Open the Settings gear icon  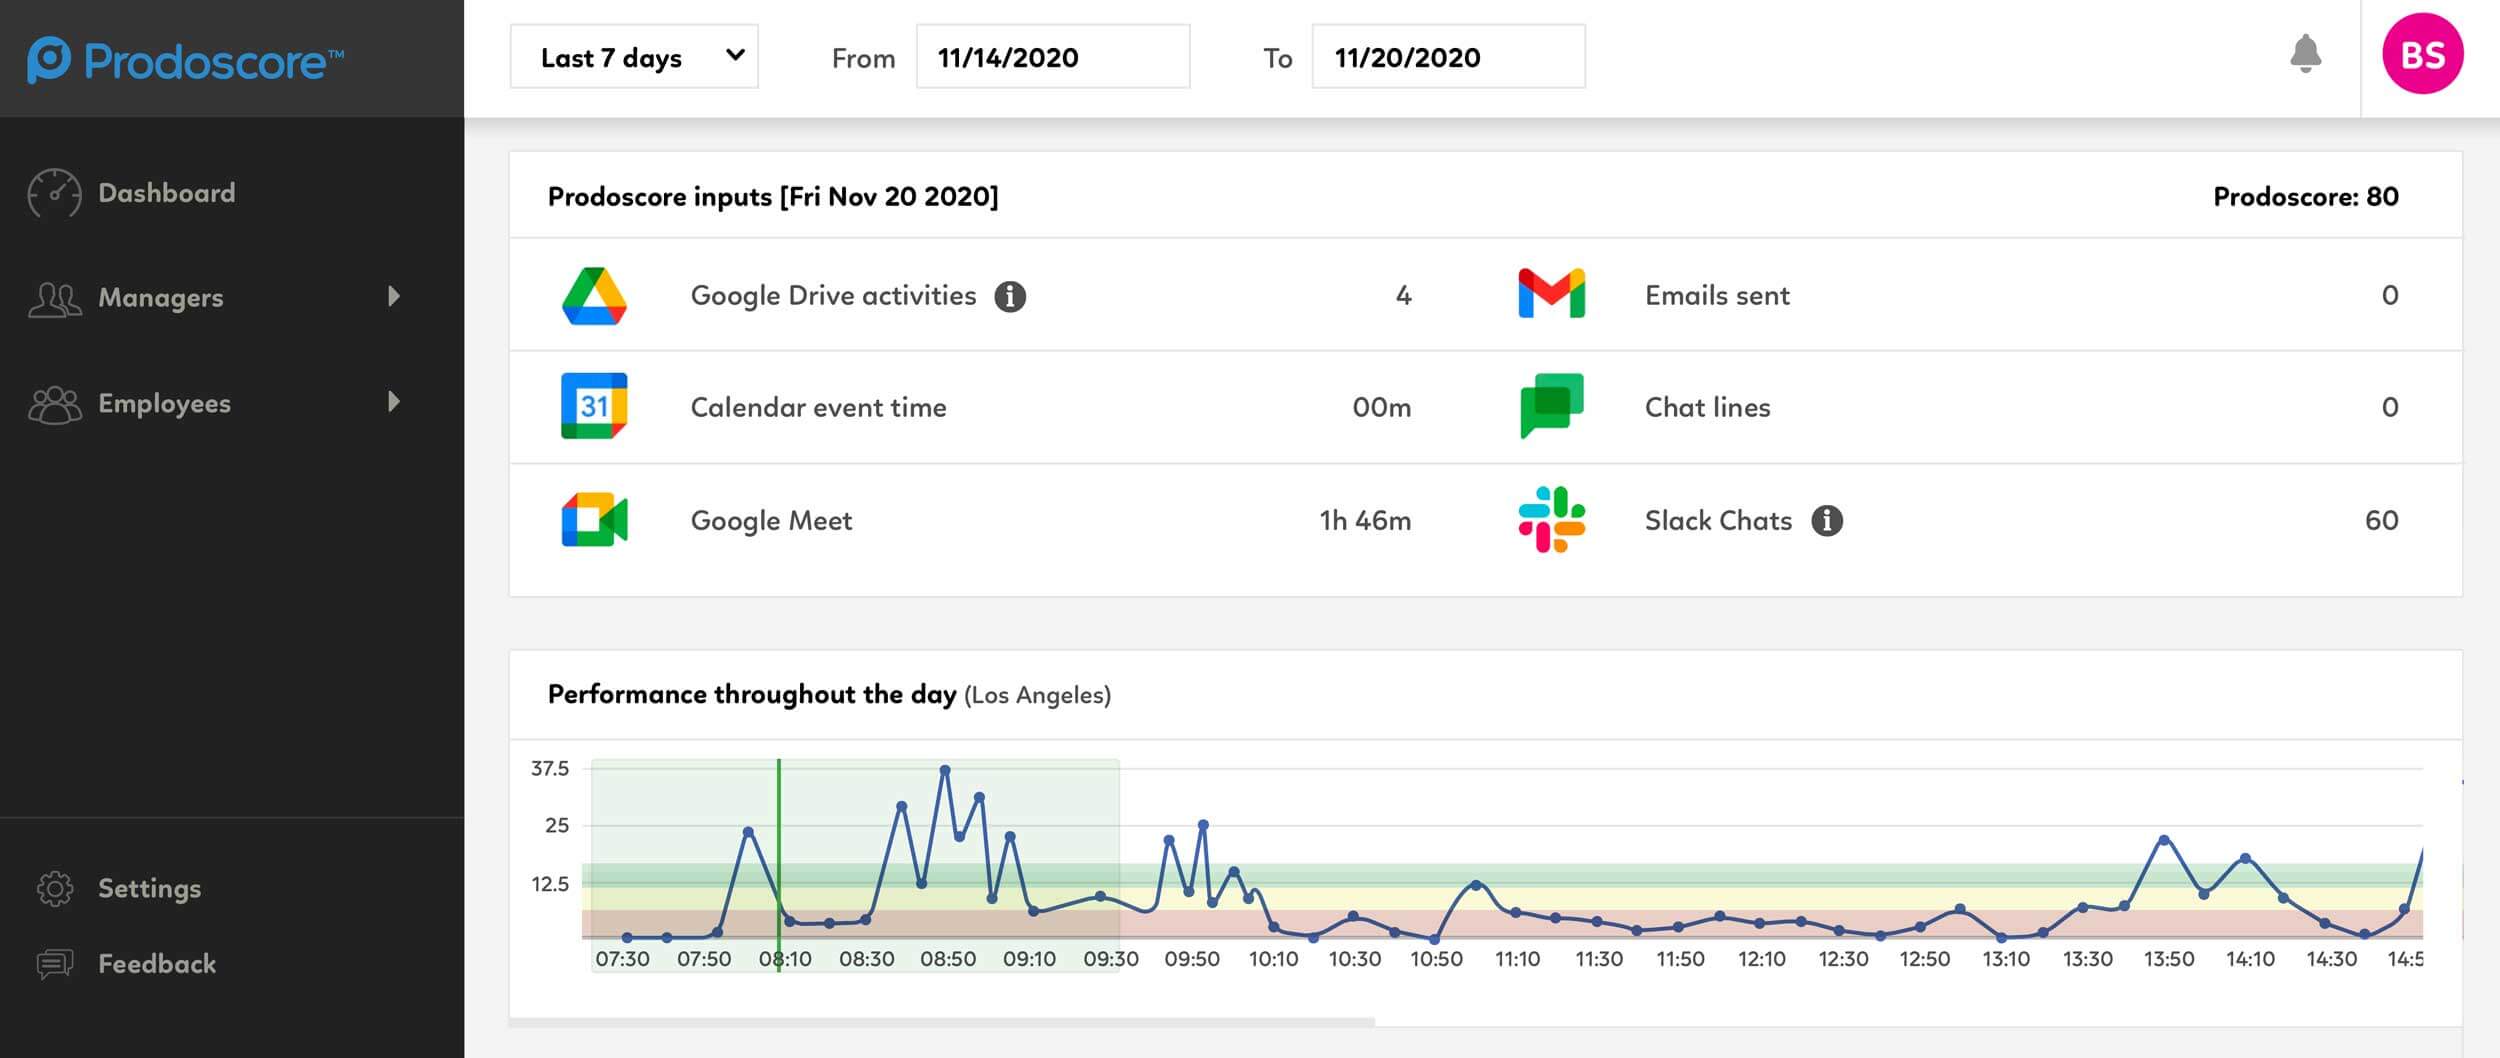point(55,888)
